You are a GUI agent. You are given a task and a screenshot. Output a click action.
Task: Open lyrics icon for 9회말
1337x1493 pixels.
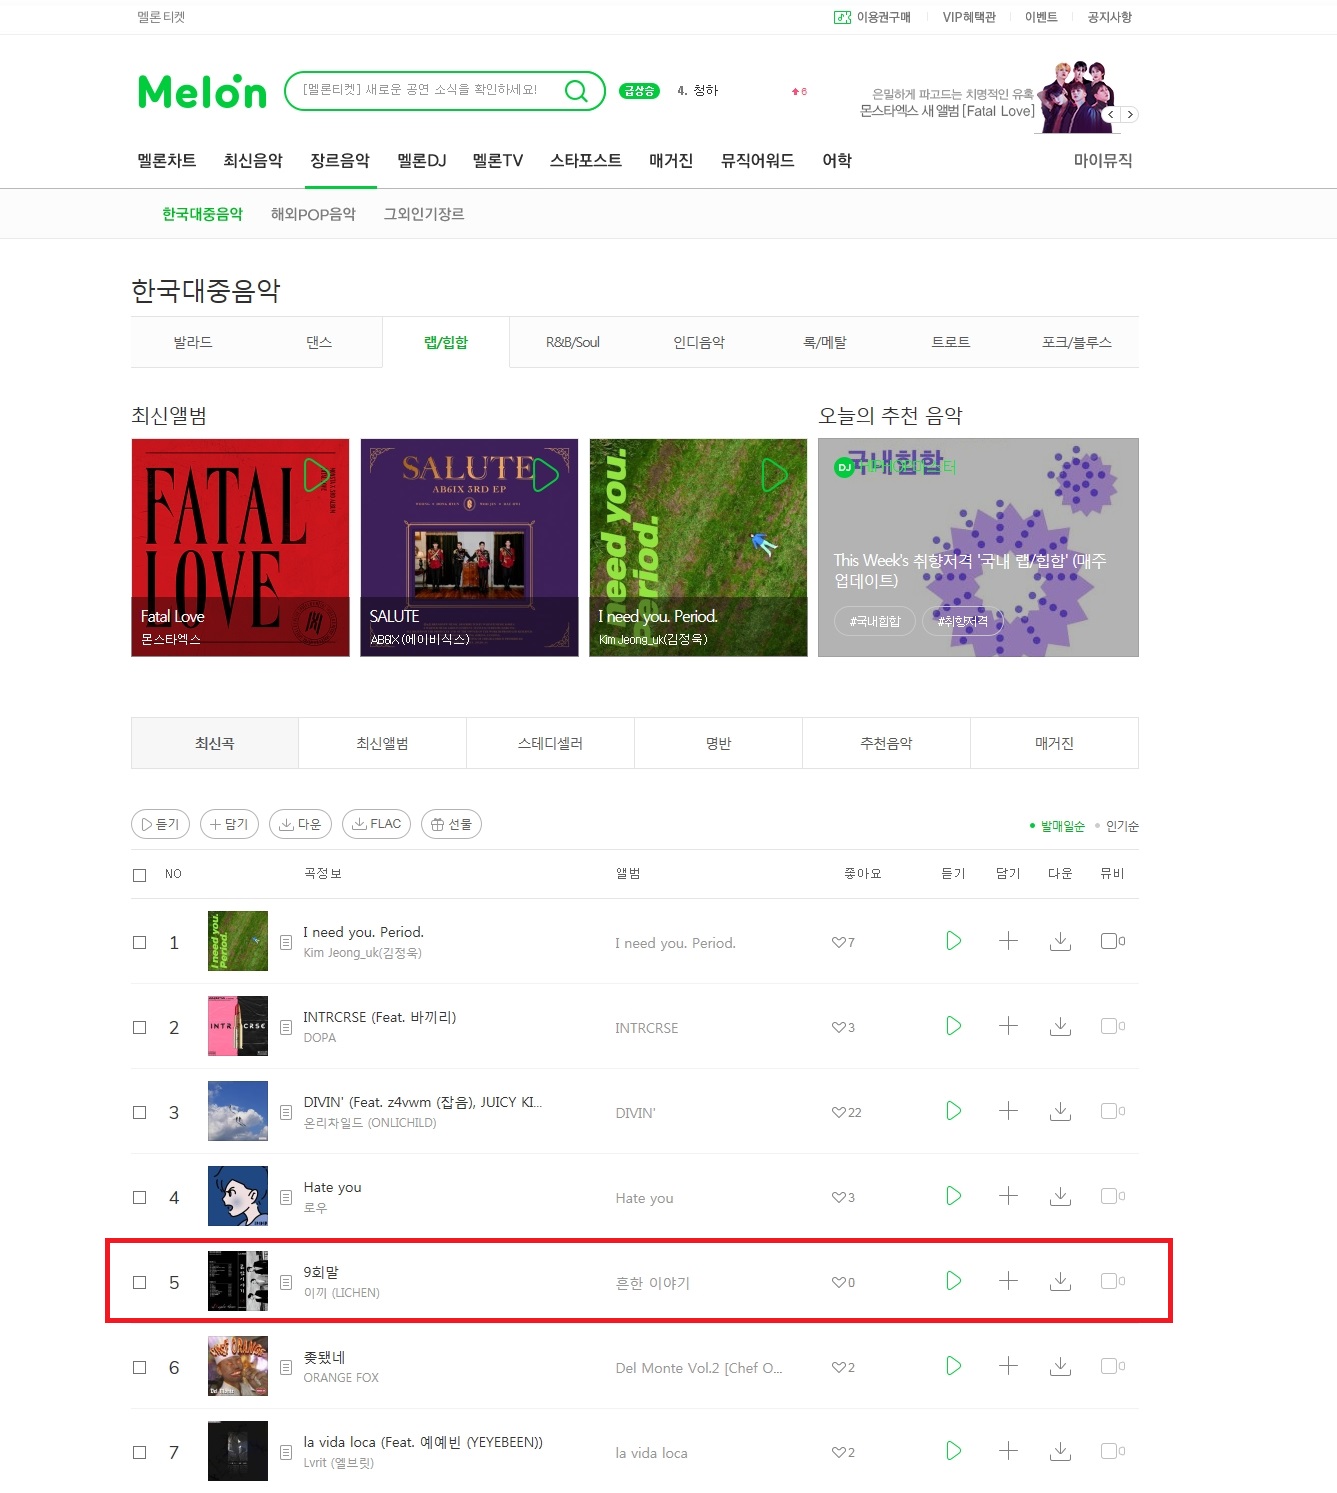pyautogui.click(x=286, y=1282)
